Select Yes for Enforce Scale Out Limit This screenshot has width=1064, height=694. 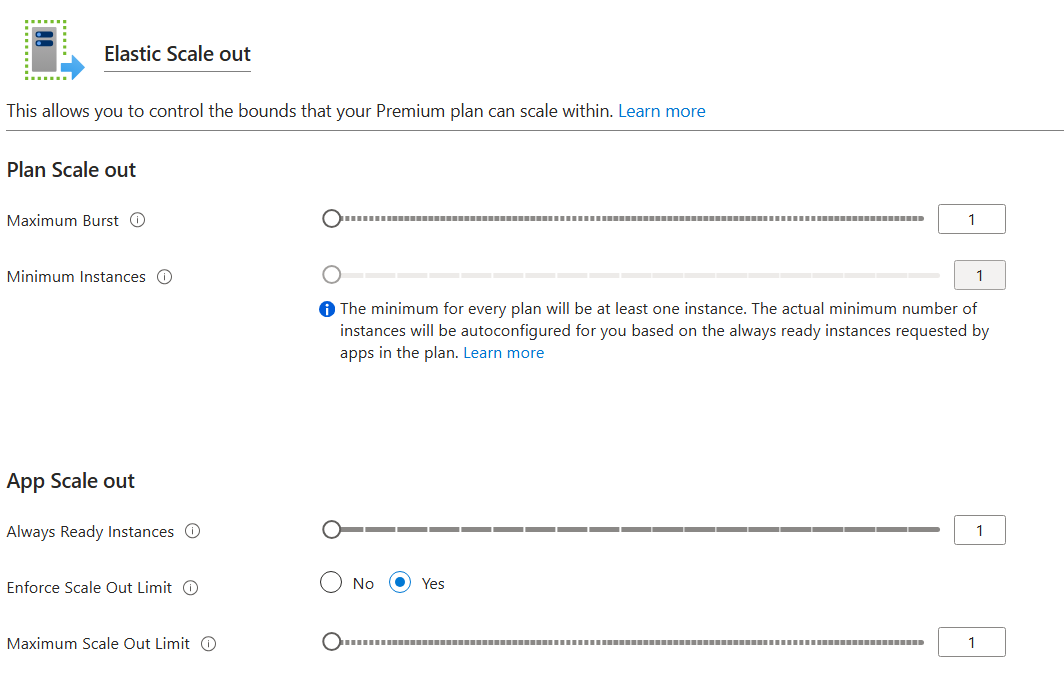[x=400, y=583]
